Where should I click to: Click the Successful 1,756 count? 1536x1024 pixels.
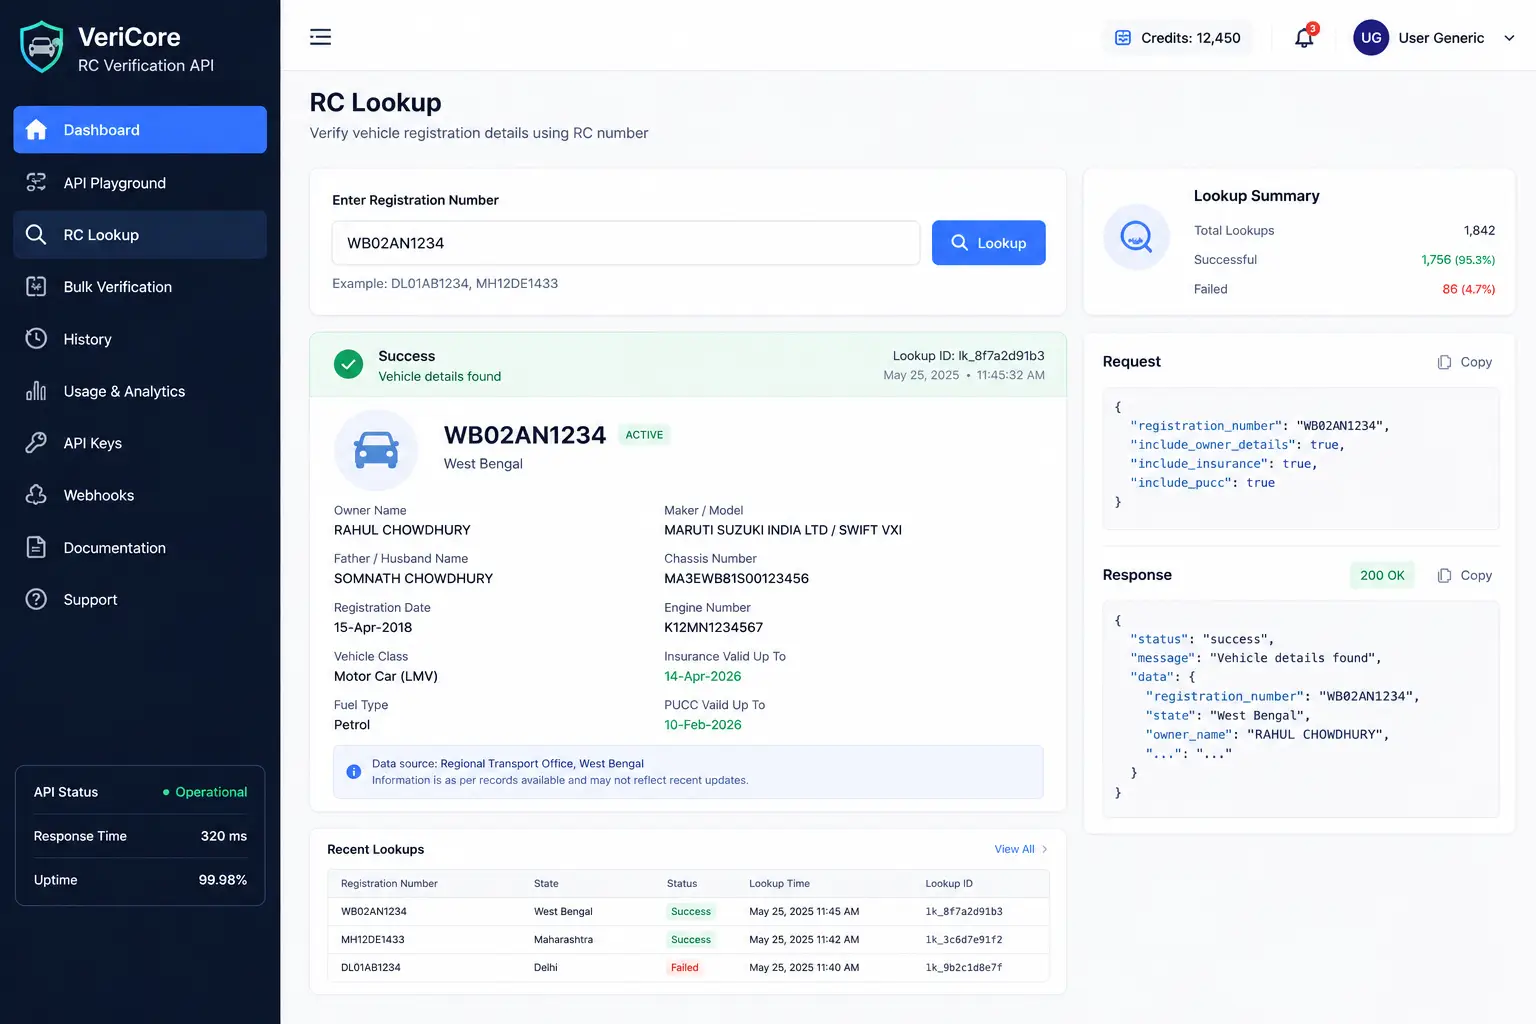pyautogui.click(x=1458, y=259)
